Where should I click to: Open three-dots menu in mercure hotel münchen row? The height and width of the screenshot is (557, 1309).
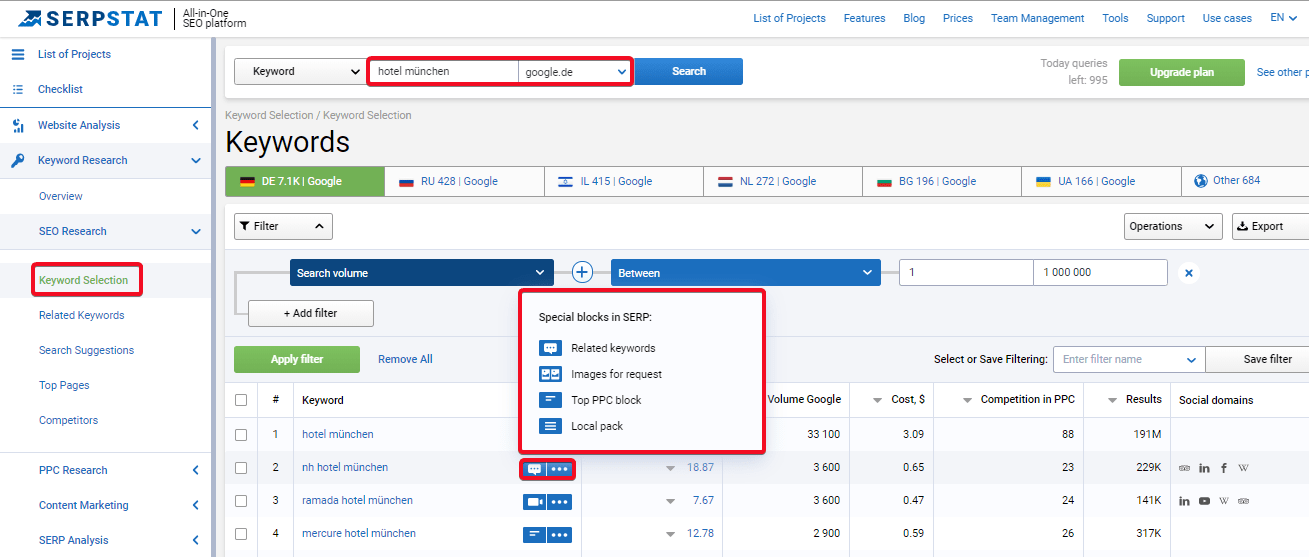click(x=560, y=534)
